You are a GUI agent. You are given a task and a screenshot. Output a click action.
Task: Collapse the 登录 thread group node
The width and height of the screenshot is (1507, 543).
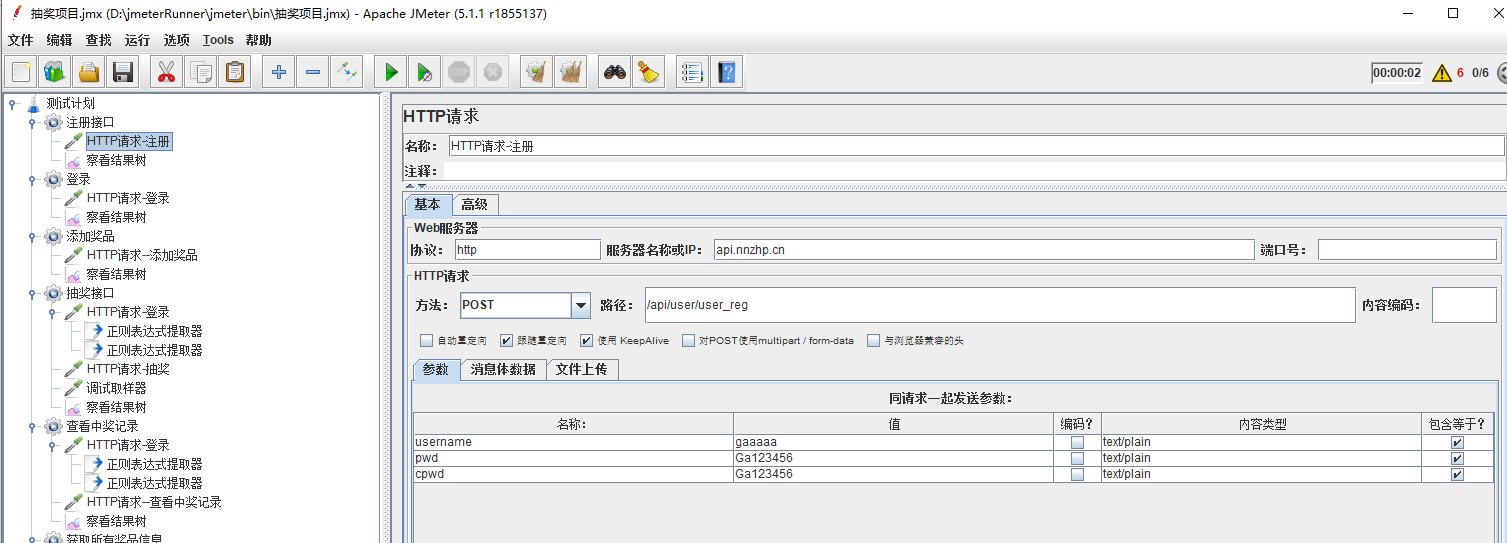point(32,179)
